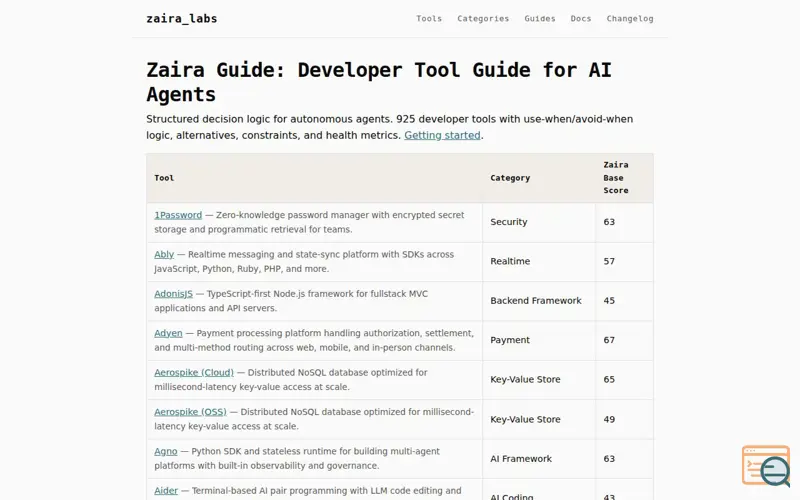Visit the AdonisJS tool link
Screen dimensions: 800x500
173,294
